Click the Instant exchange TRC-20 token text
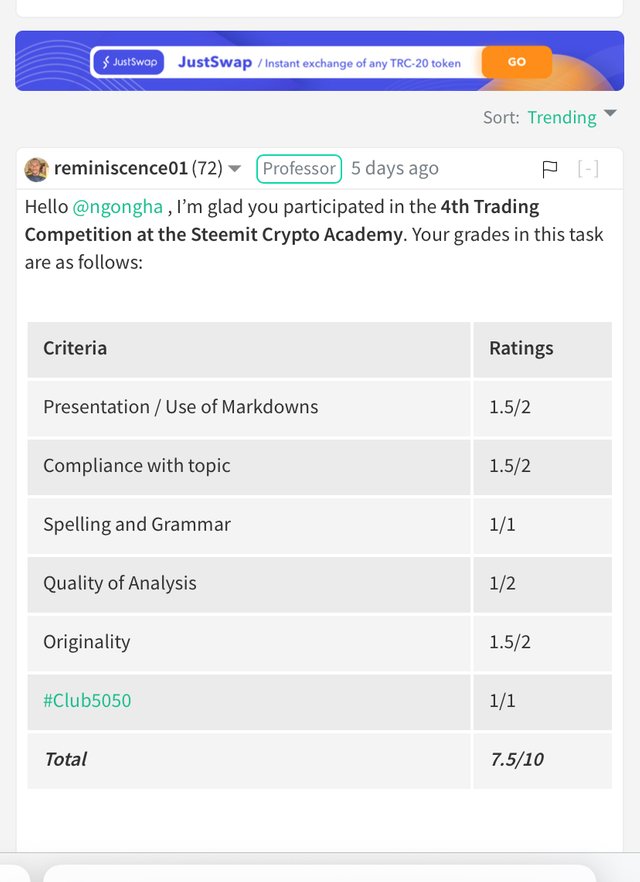 [x=359, y=64]
